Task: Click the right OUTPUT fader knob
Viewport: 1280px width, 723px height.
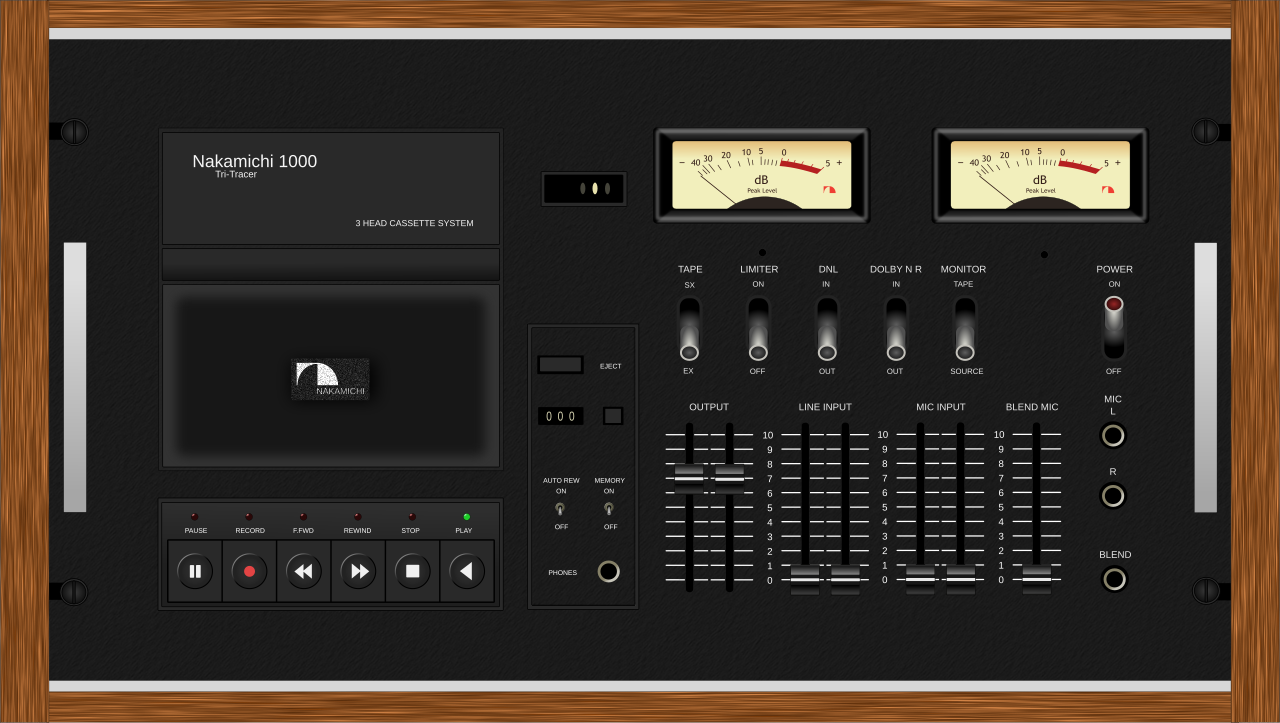Action: pos(729,479)
